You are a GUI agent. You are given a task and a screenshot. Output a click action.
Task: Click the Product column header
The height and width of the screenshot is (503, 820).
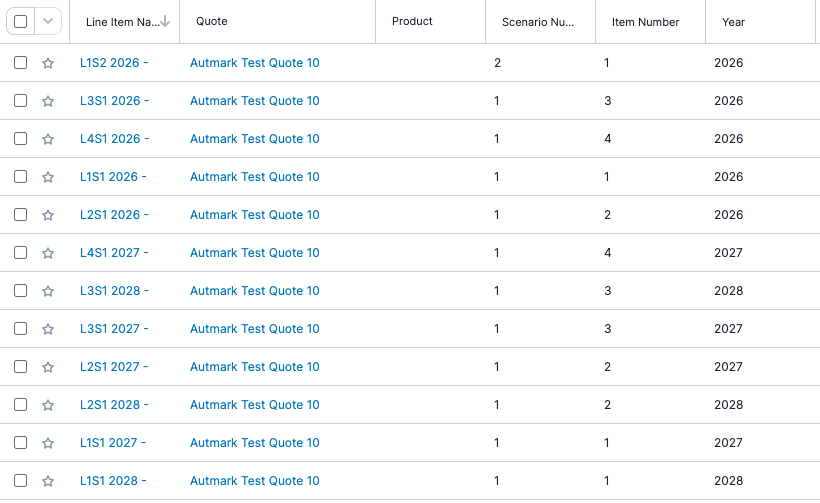coord(412,22)
